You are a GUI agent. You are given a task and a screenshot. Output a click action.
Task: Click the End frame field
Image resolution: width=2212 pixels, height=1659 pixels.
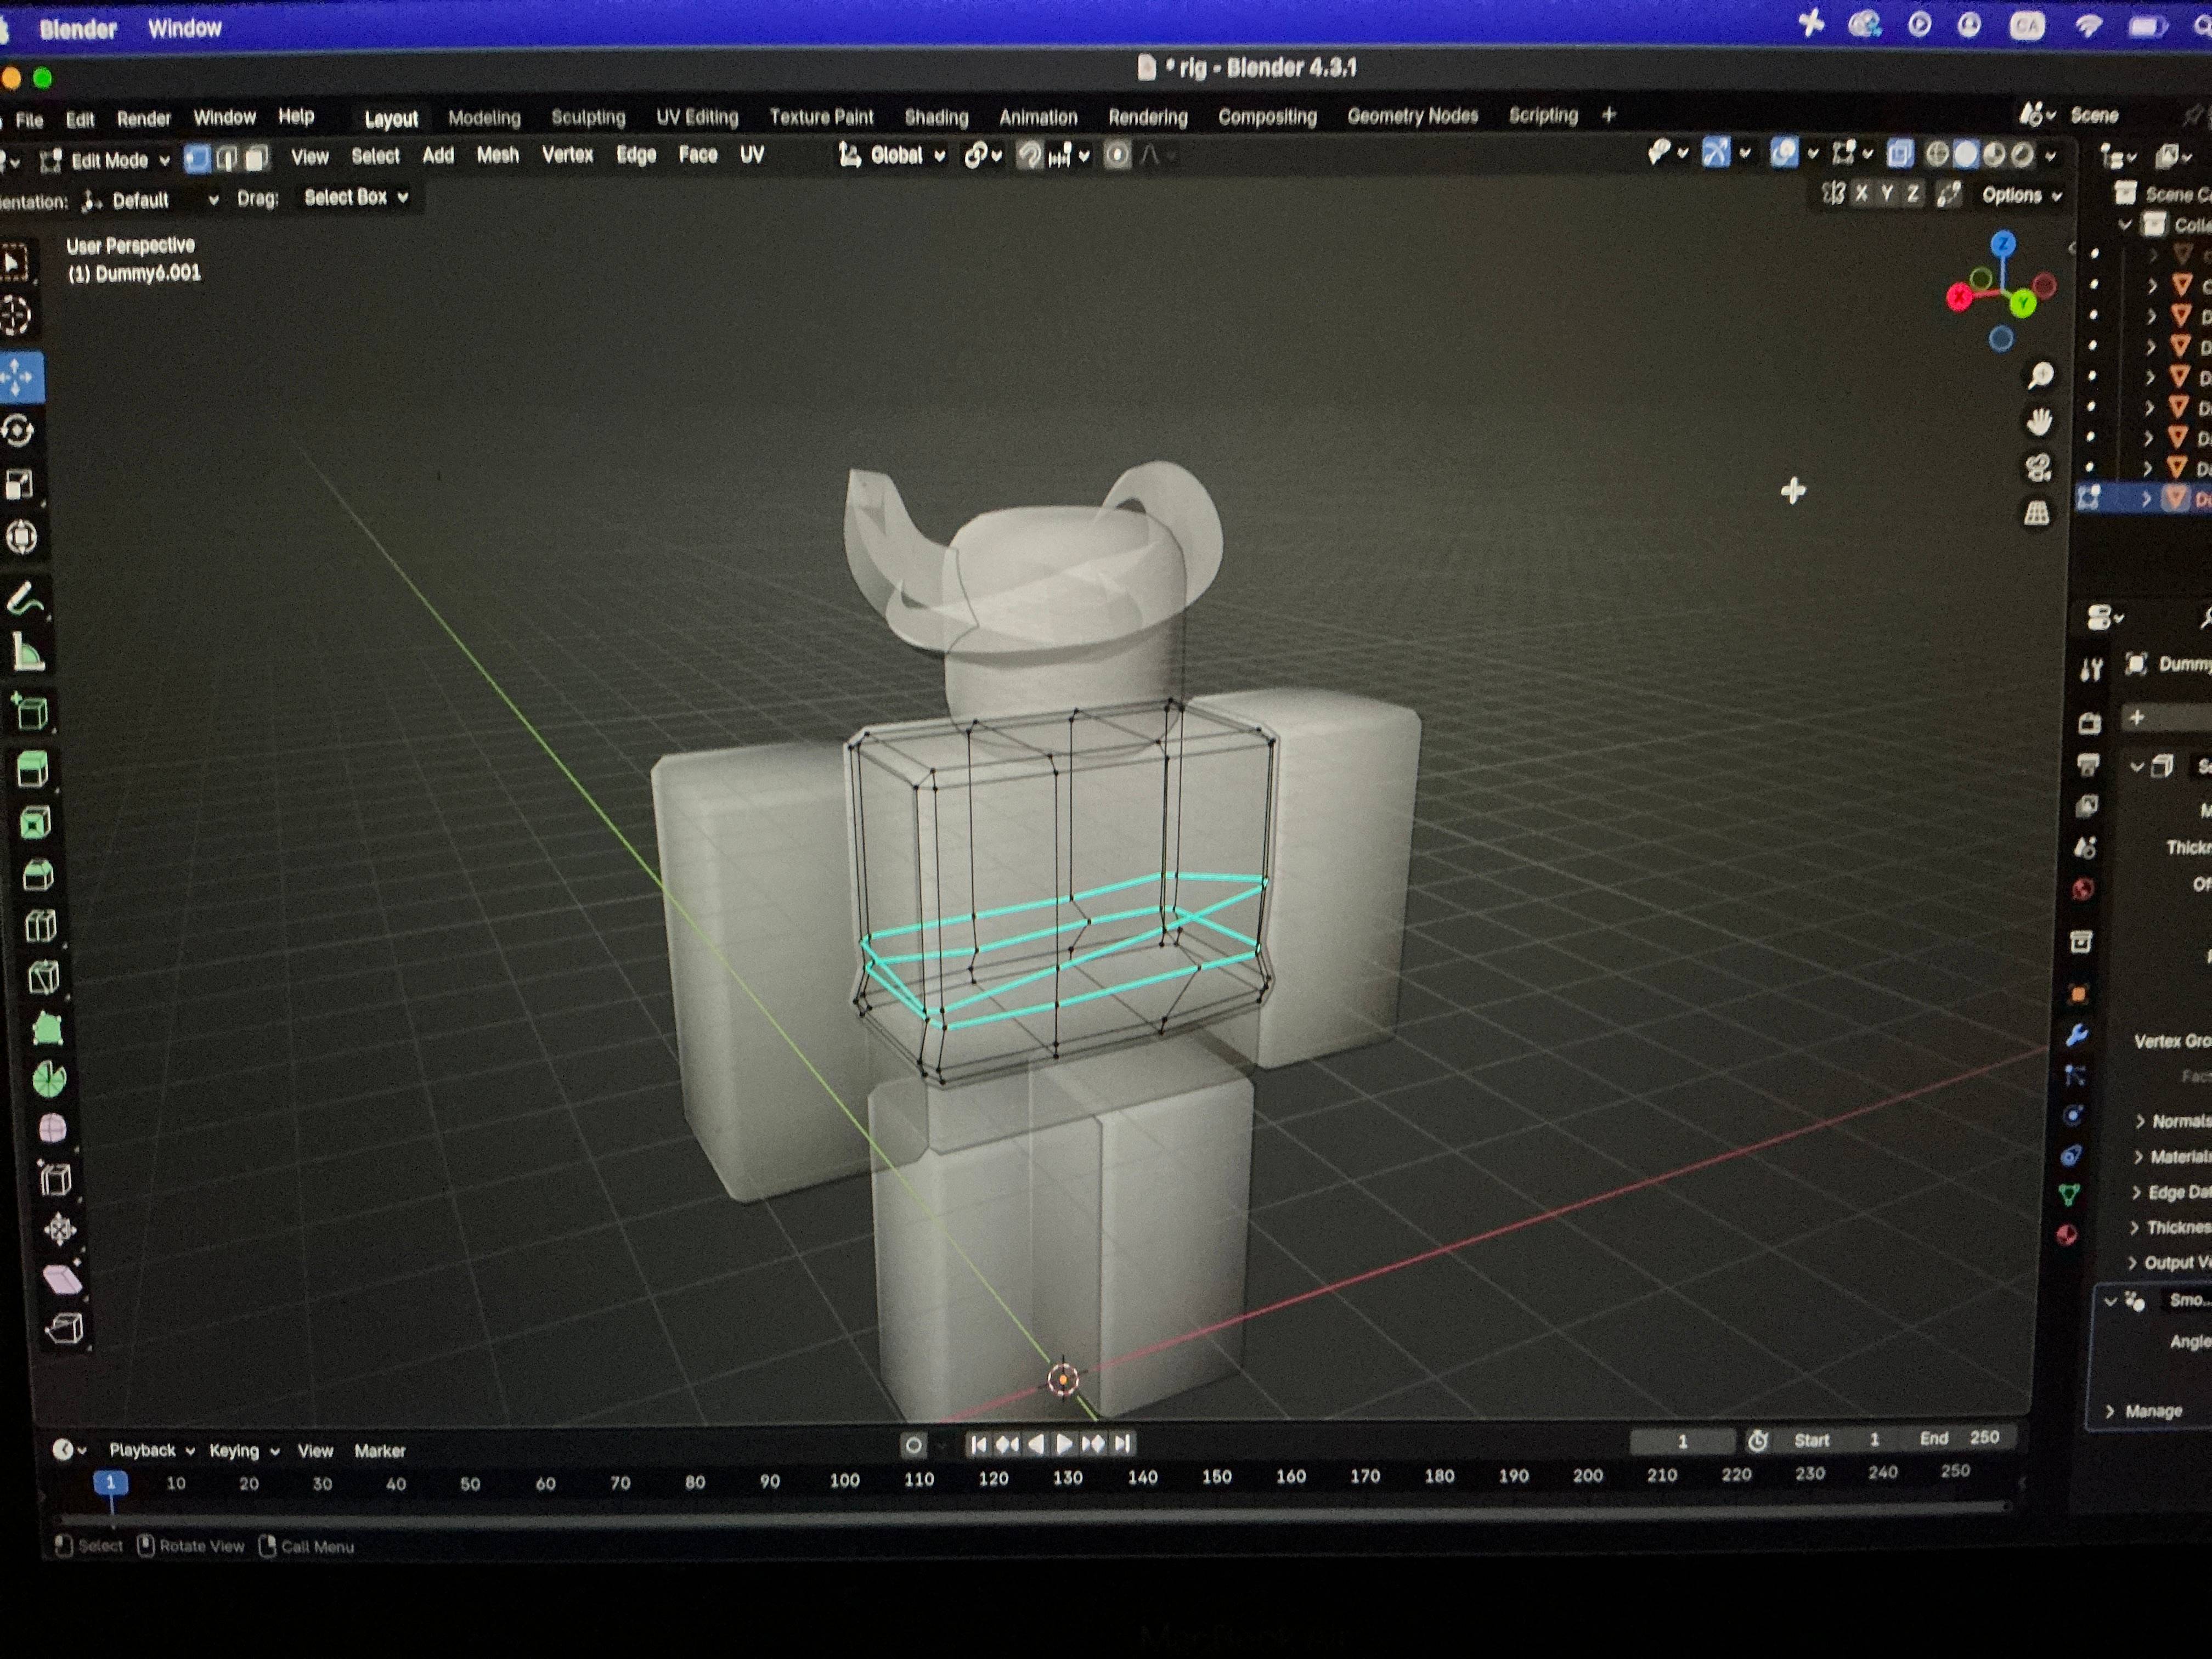tap(1959, 1438)
